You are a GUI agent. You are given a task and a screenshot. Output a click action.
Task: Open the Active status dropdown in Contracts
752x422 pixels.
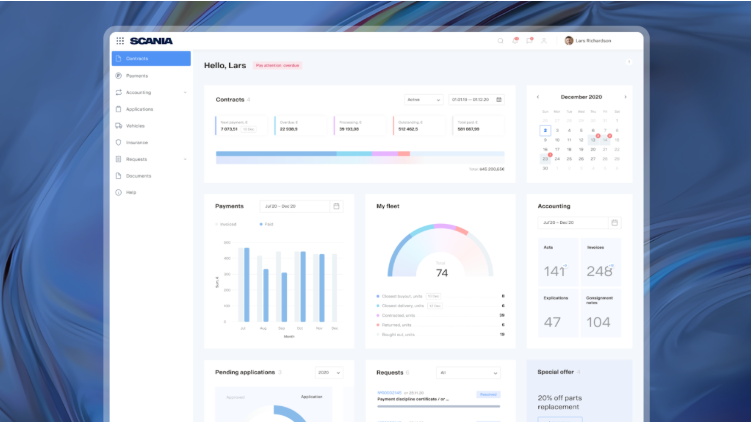423,100
